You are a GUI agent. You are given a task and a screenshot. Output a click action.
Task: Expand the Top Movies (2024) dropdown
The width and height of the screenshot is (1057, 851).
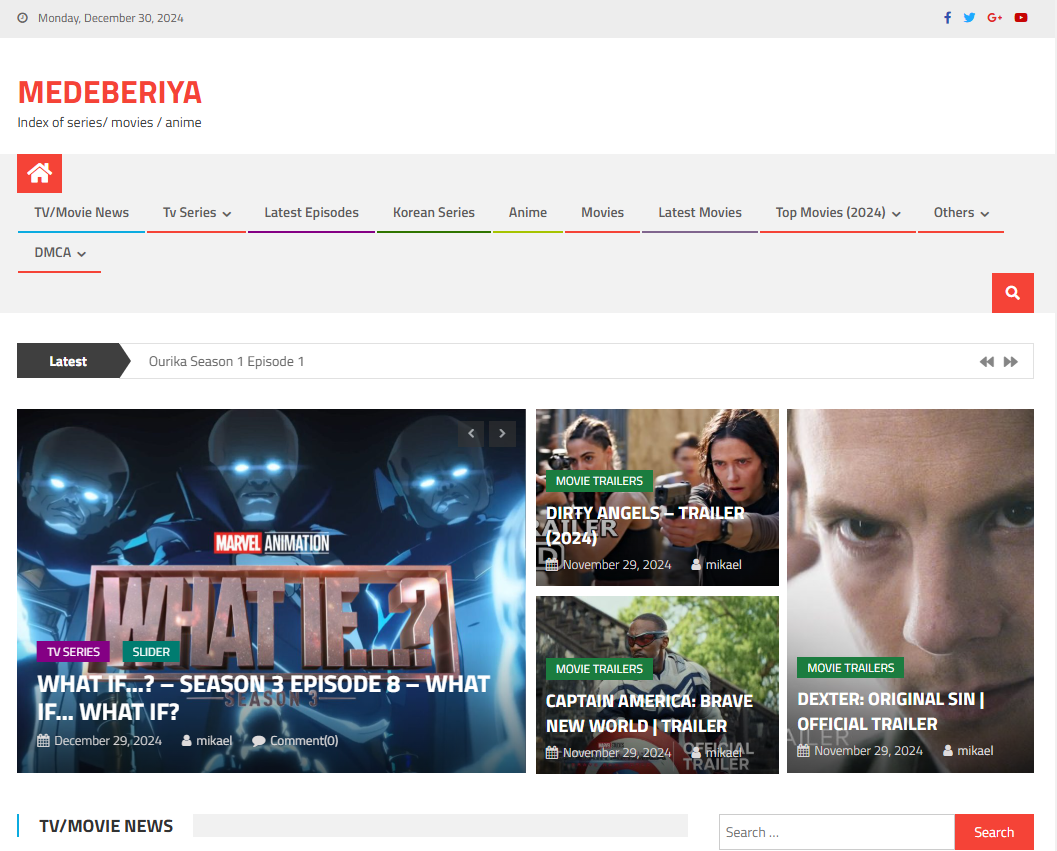(837, 213)
